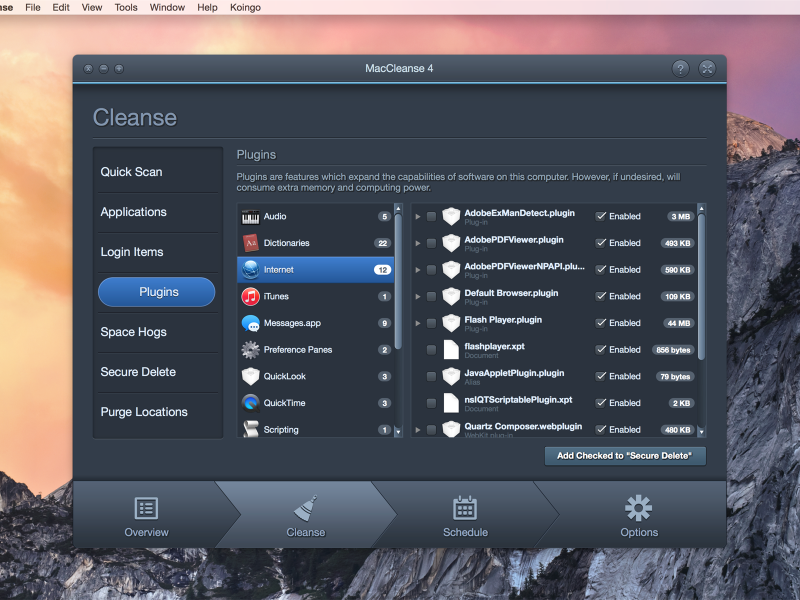
Task: Open the Tools menu
Action: 126,8
